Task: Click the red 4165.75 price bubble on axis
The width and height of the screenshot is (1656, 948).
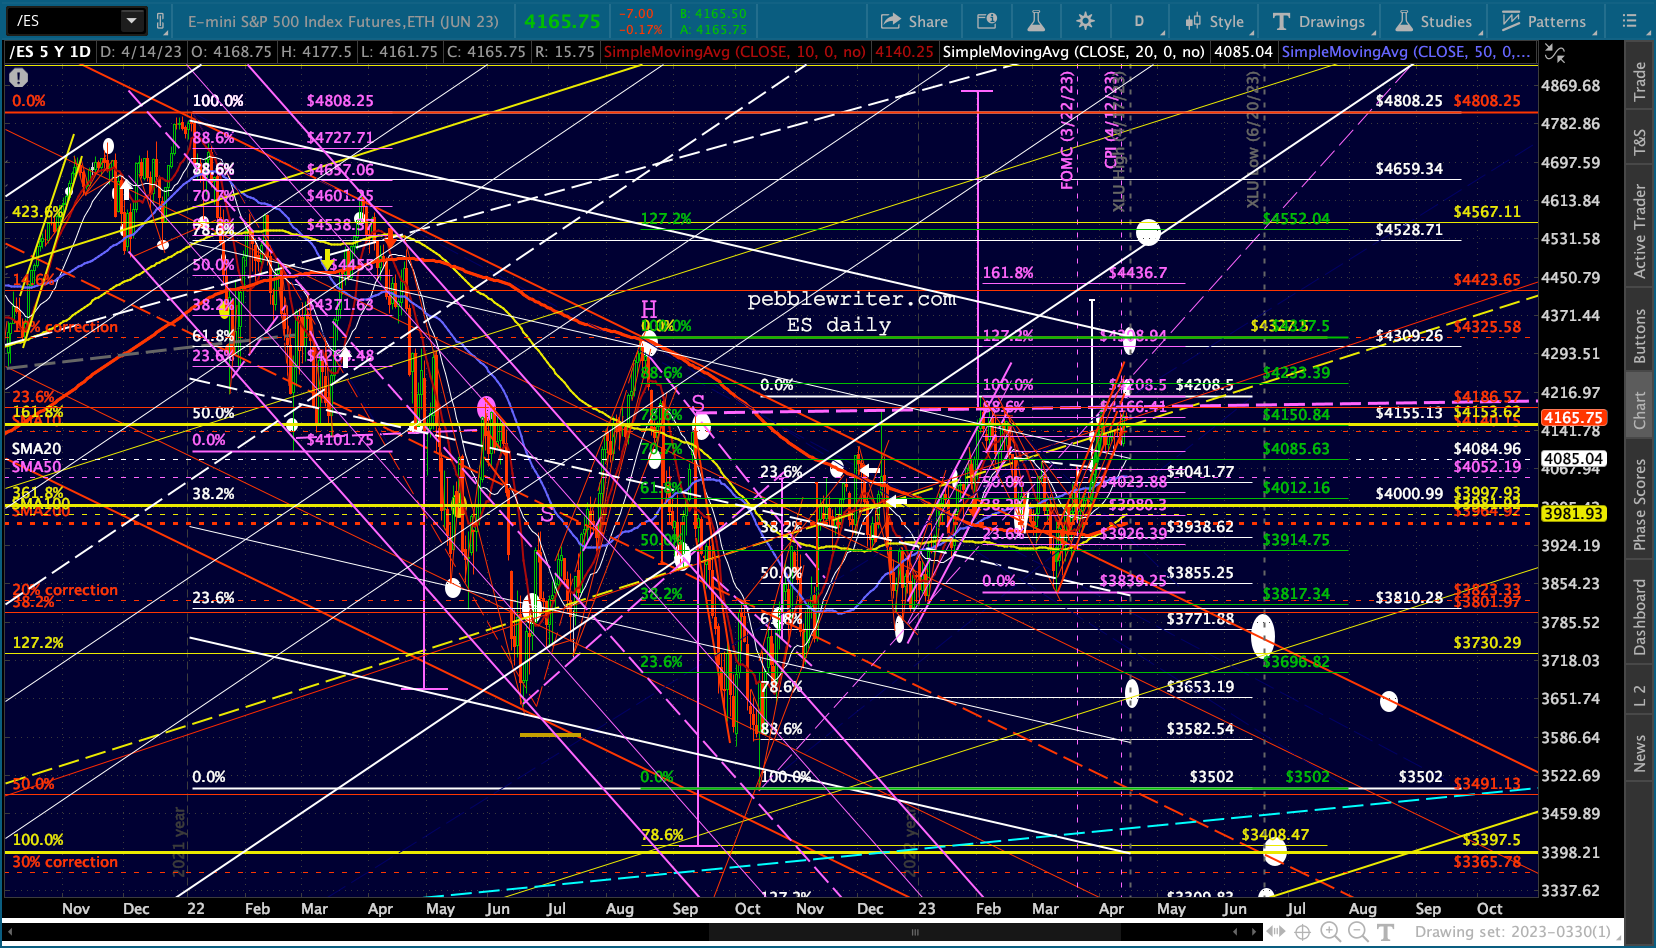Action: point(1574,418)
